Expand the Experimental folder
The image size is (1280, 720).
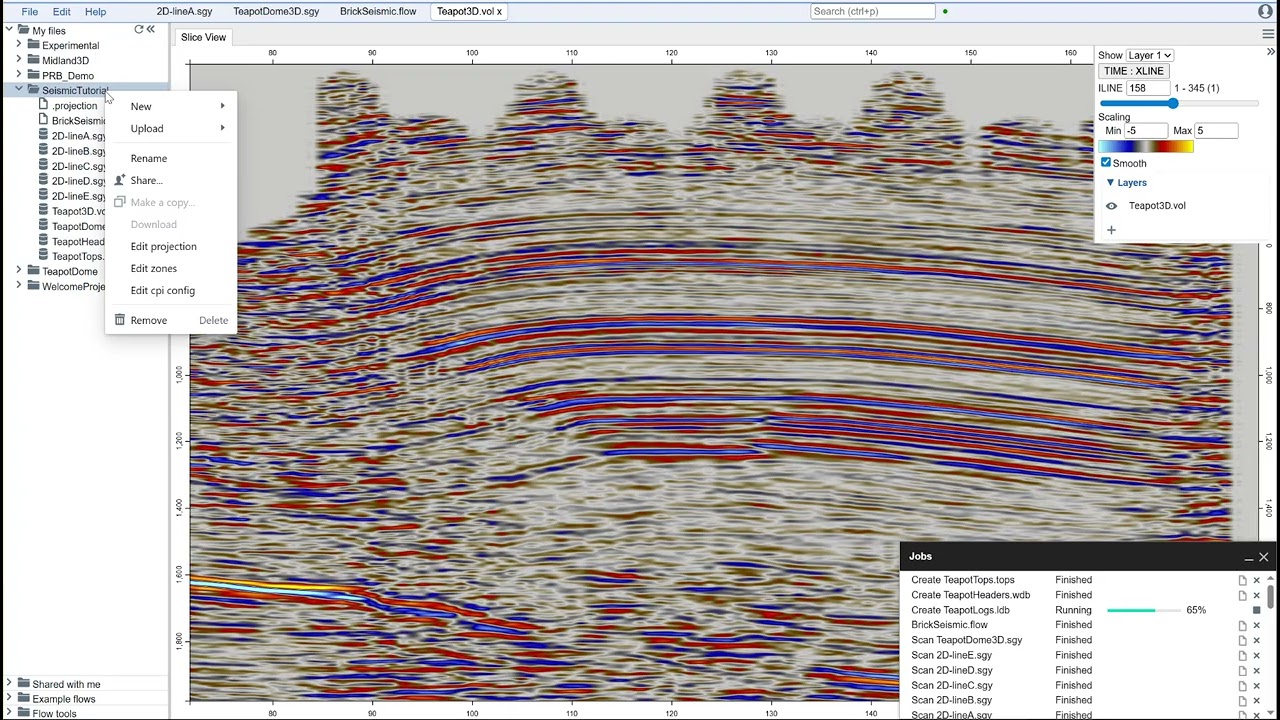(x=19, y=45)
